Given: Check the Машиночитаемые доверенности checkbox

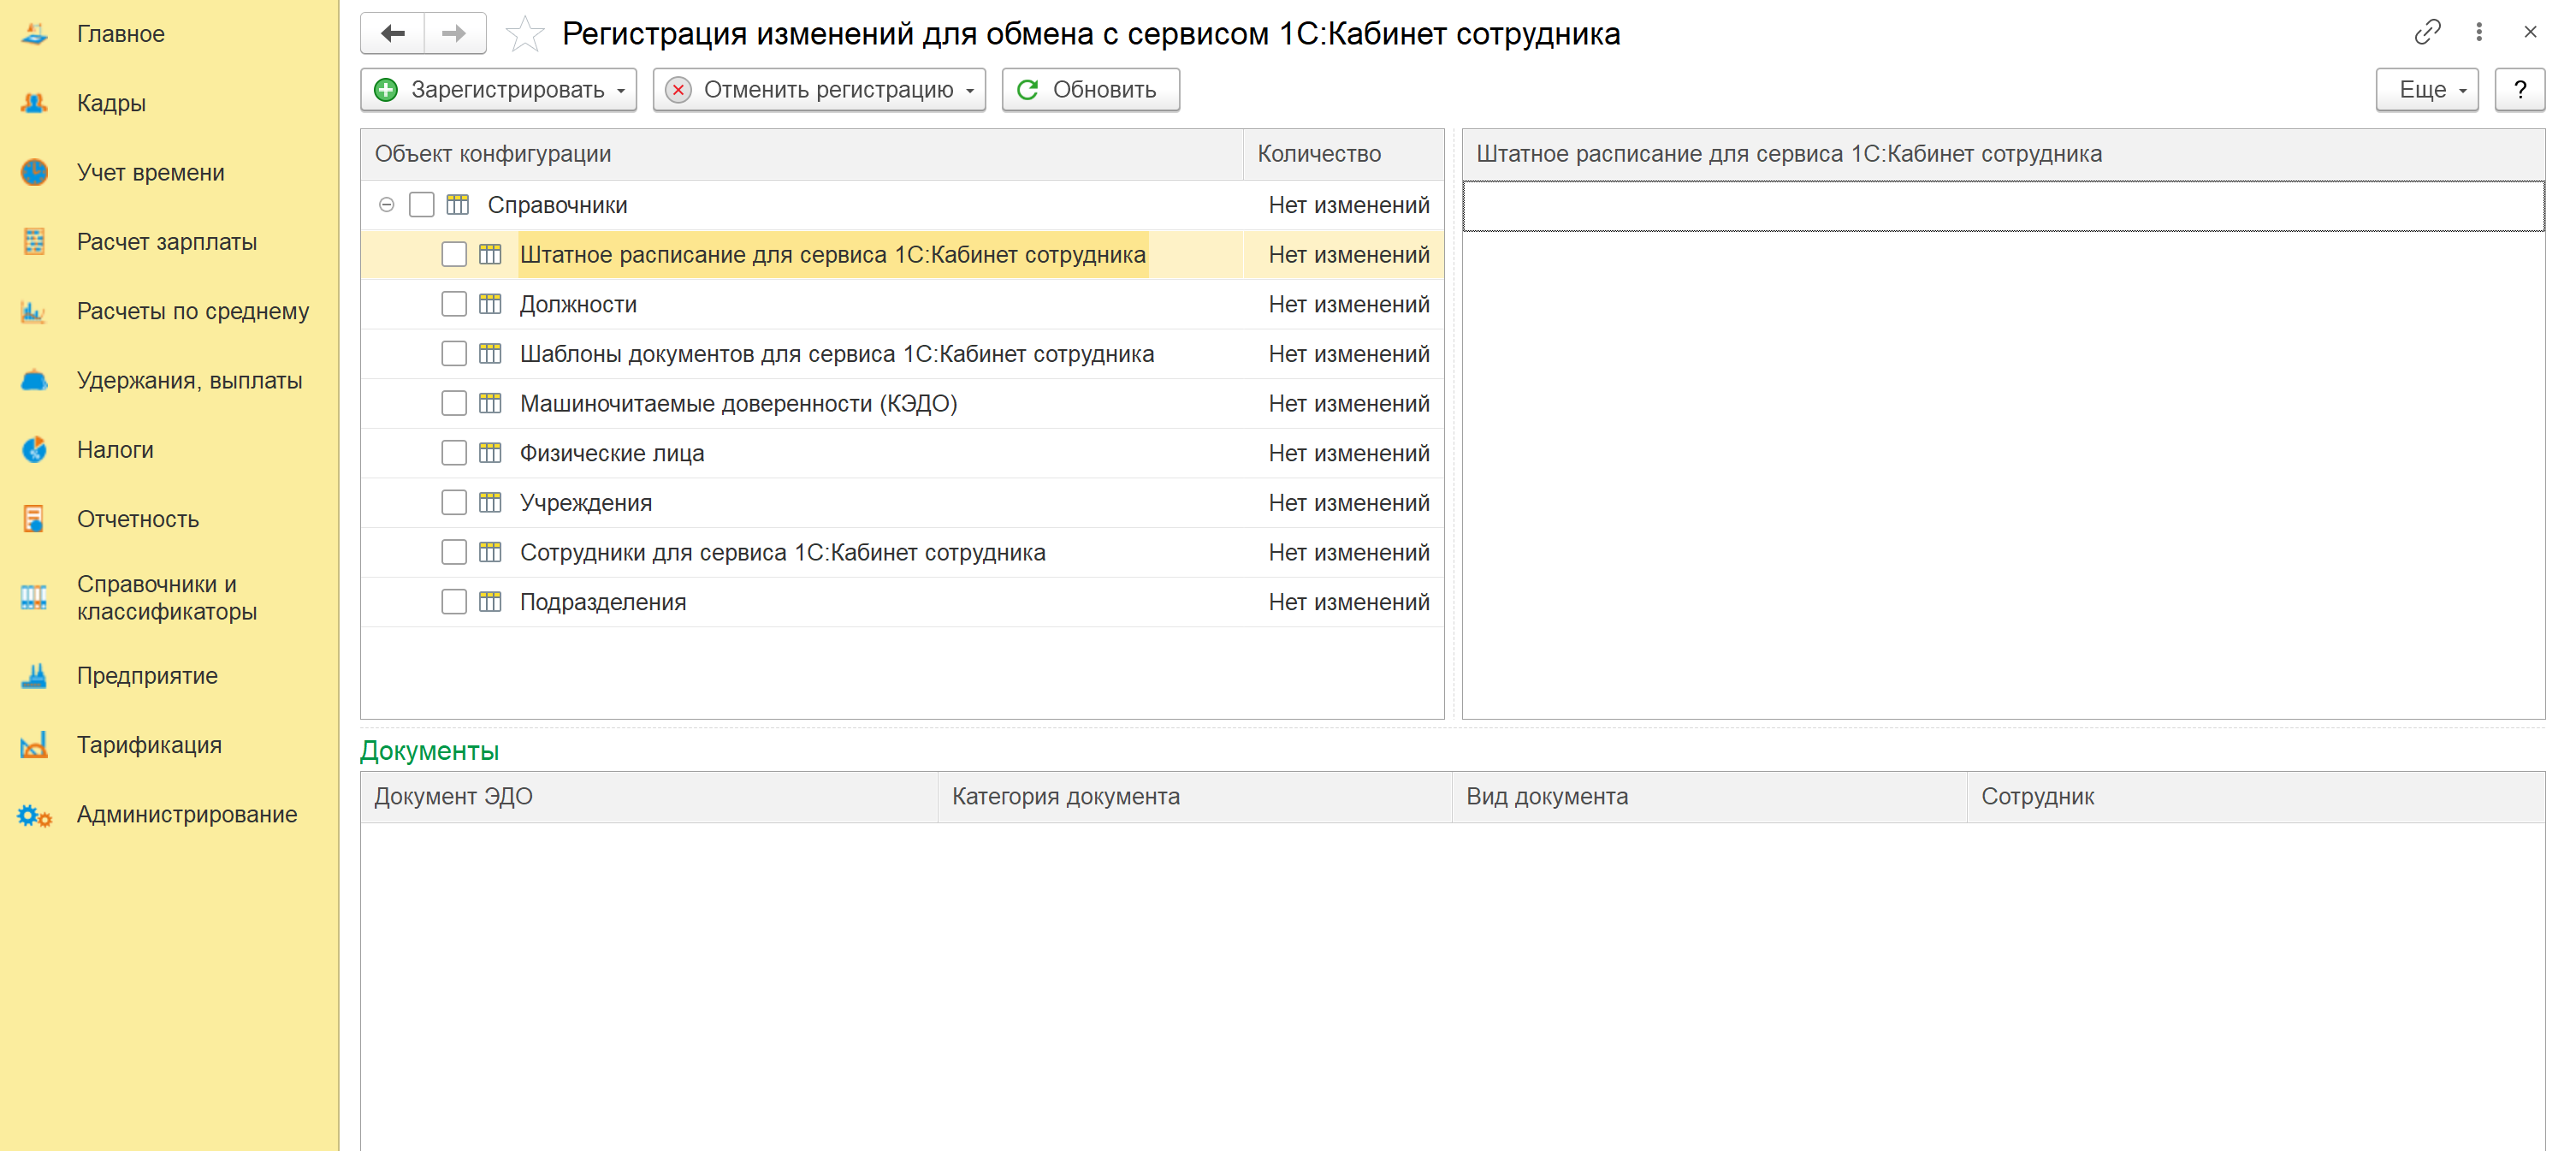Looking at the screenshot, I should click(454, 404).
